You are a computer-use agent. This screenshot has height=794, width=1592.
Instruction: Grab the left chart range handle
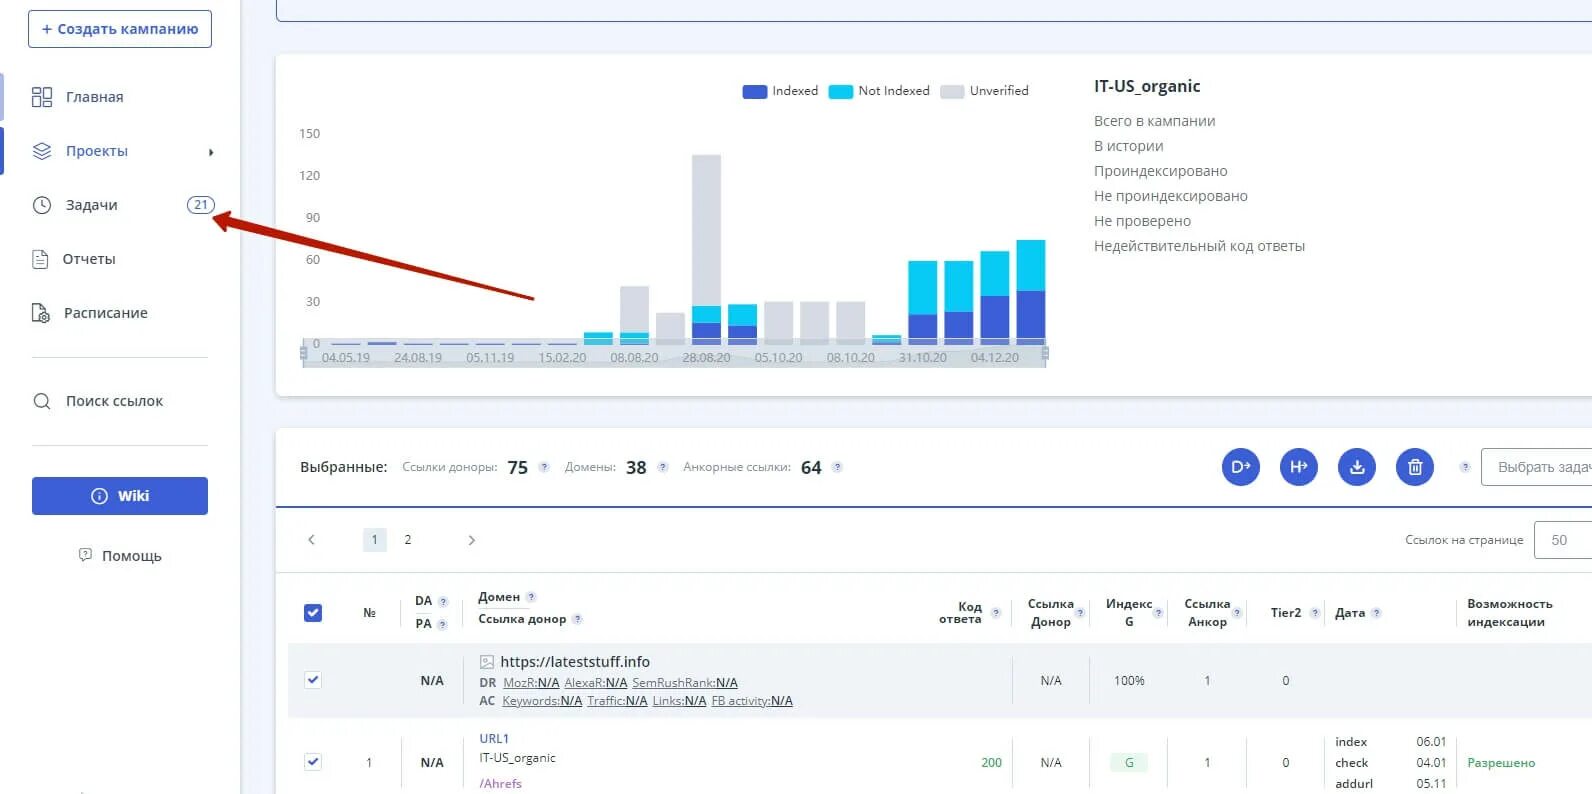[304, 353]
